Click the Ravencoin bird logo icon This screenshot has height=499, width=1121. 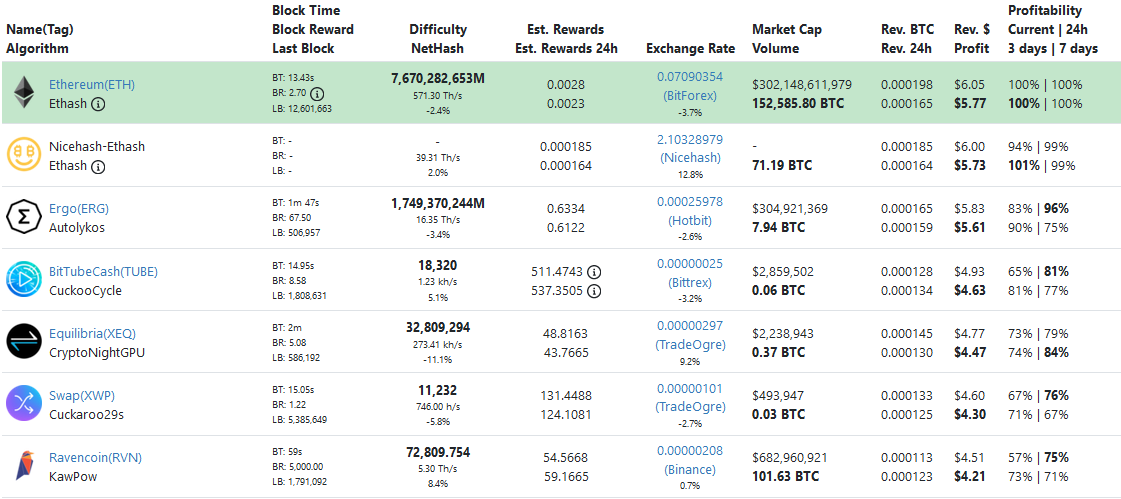coord(22,466)
